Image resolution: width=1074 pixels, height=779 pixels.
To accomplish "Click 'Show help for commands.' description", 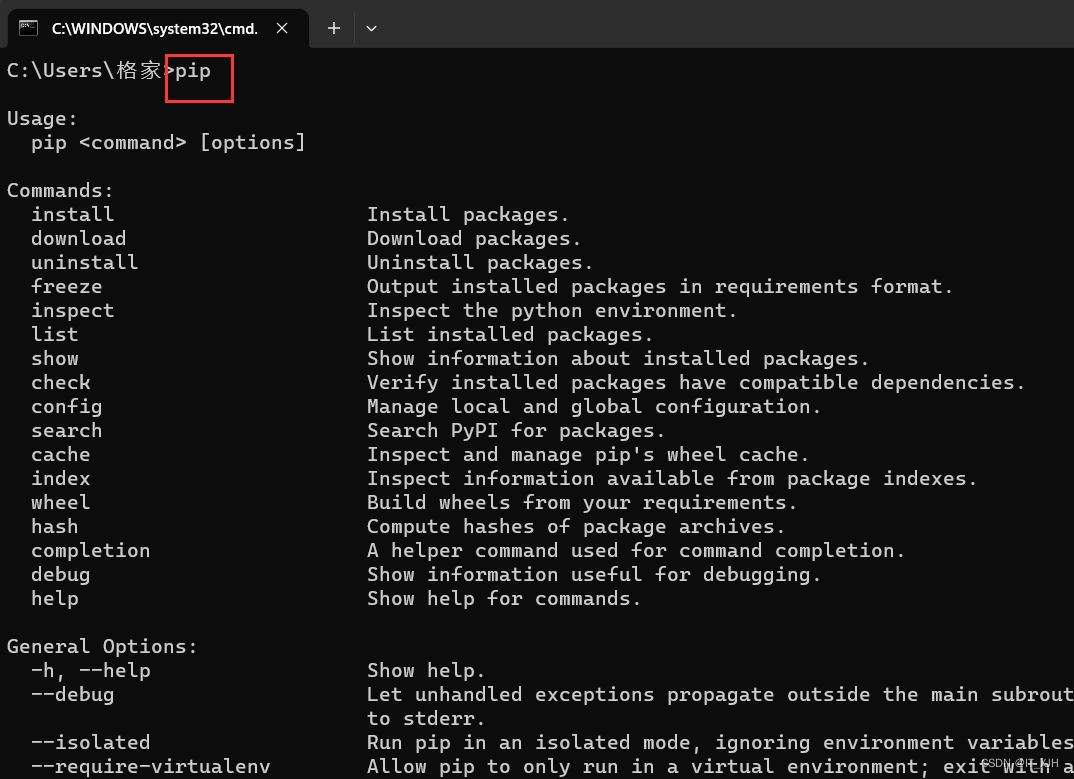I will pos(504,599).
